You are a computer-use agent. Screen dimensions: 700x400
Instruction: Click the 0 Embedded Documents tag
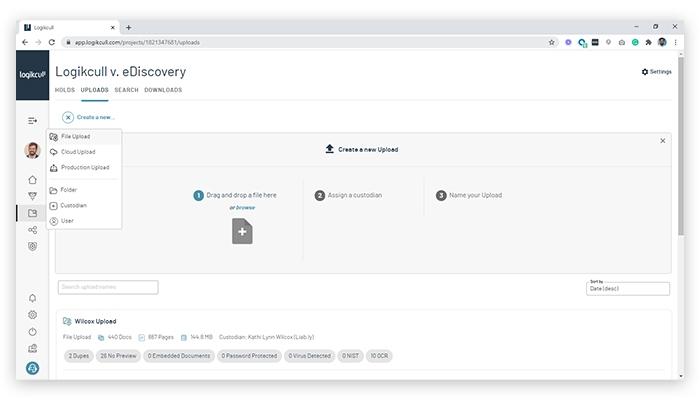[x=179, y=356]
